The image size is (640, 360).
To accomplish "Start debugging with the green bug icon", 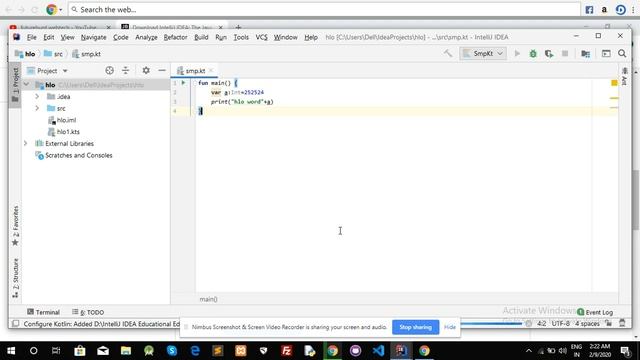I will tap(533, 53).
